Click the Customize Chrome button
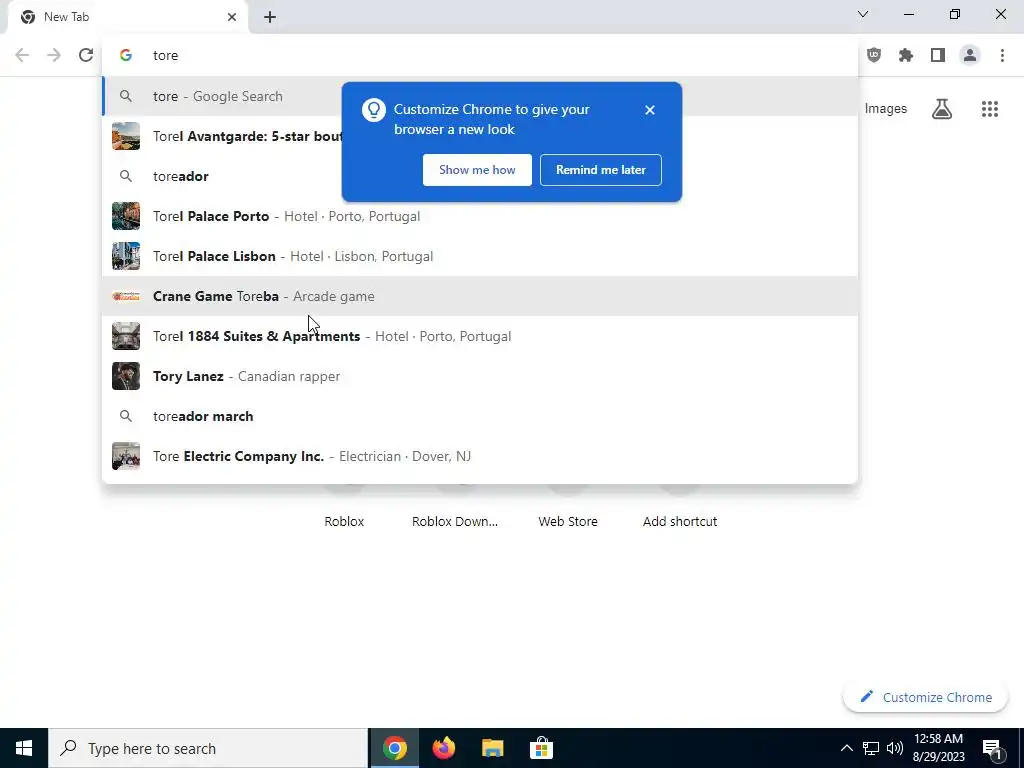1024x768 pixels. point(925,697)
